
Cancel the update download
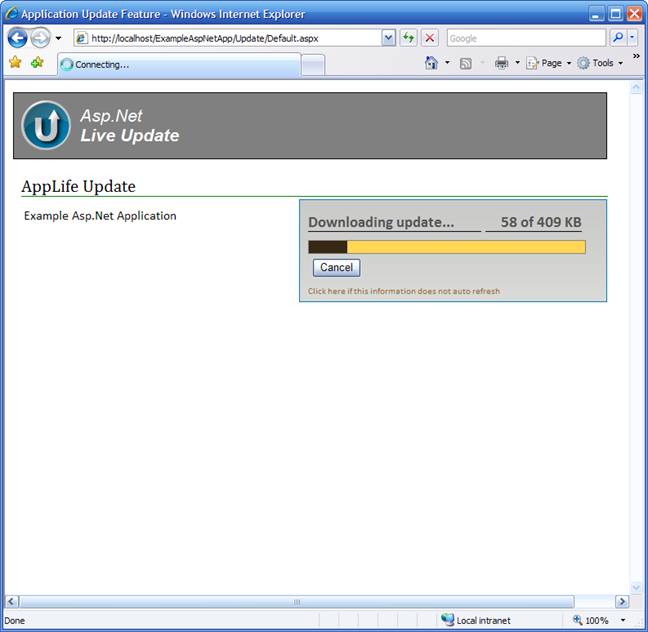click(336, 267)
